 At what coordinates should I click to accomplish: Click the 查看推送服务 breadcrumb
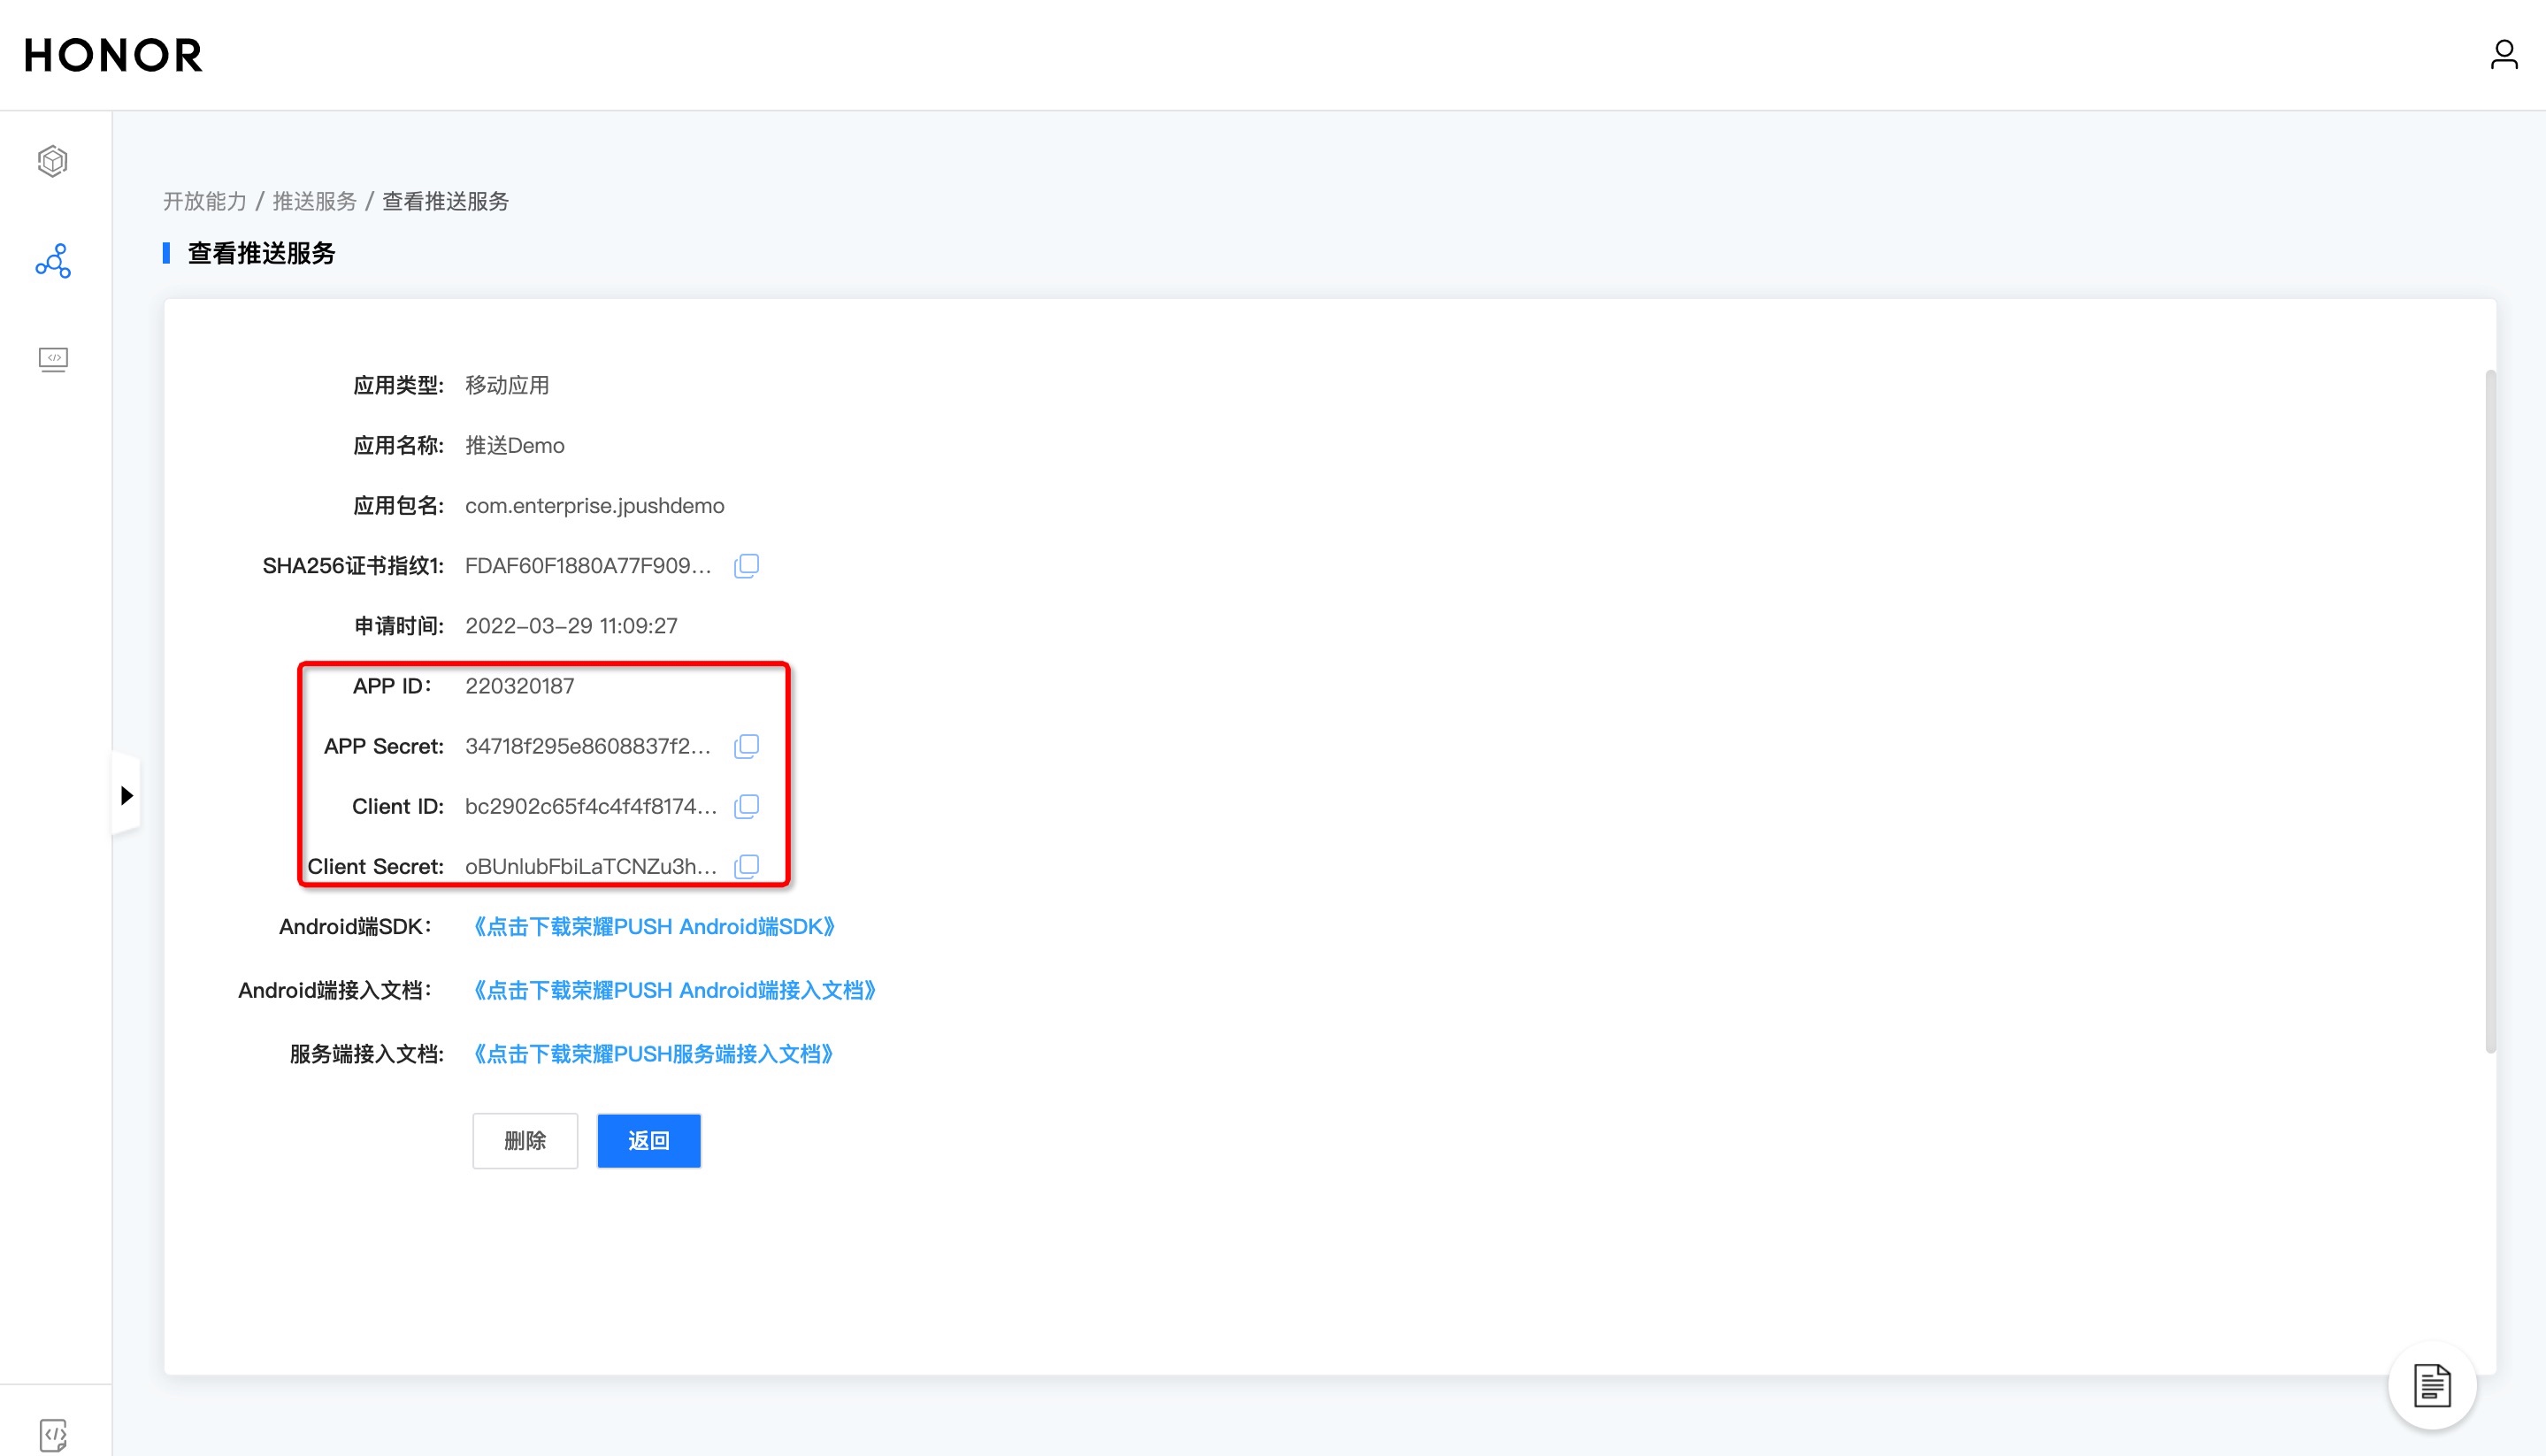click(x=445, y=201)
